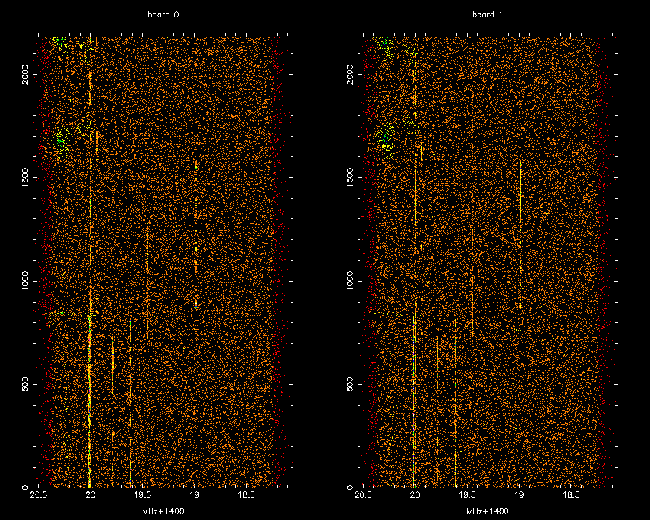Click the green cluster at top of left plot
The image size is (650, 520).
[x=62, y=43]
